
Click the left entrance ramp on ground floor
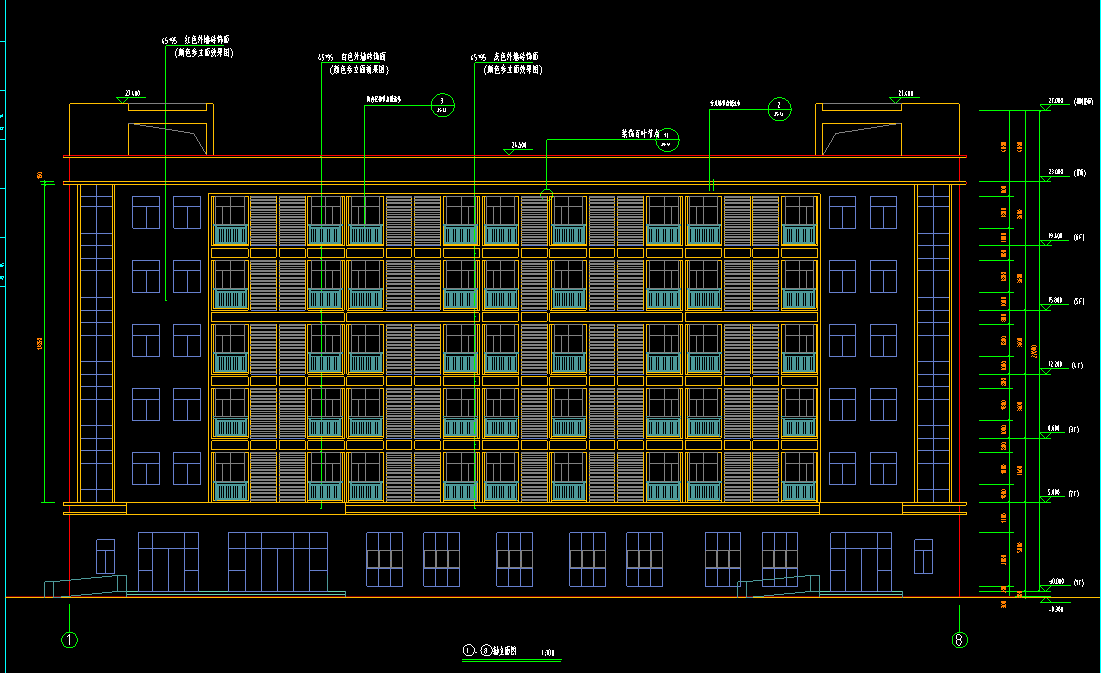click(x=85, y=587)
